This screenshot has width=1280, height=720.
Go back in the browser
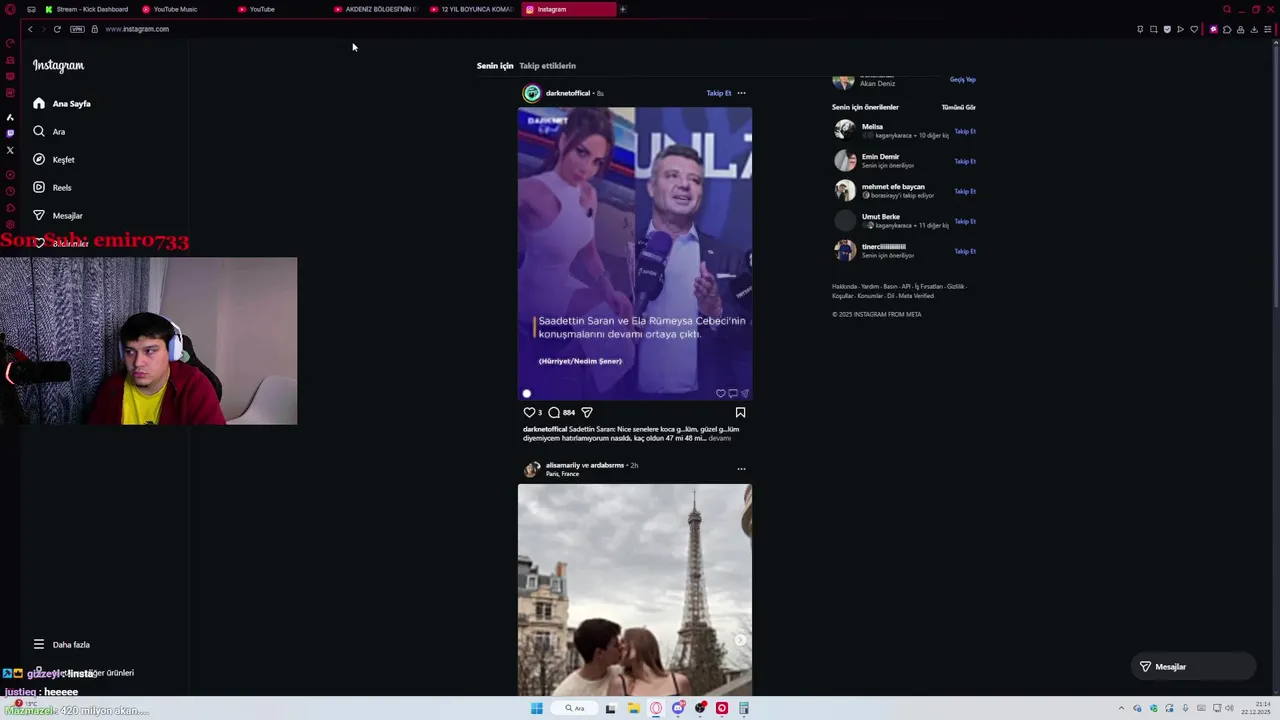click(x=30, y=29)
